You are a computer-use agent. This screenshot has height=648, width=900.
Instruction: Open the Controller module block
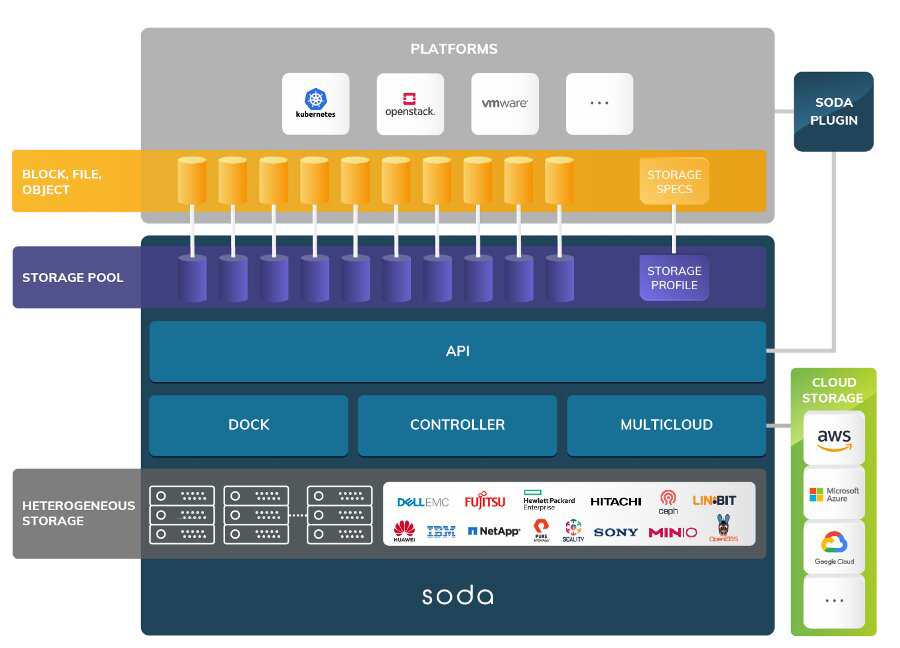point(457,425)
